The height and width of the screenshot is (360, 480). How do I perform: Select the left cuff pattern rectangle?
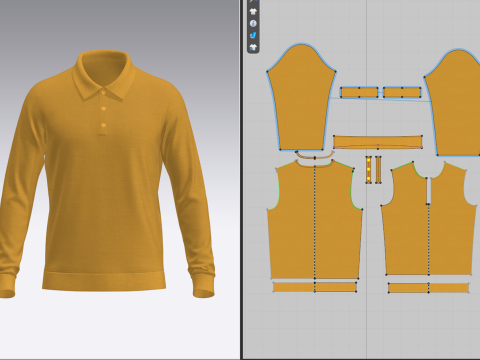pyautogui.click(x=359, y=92)
